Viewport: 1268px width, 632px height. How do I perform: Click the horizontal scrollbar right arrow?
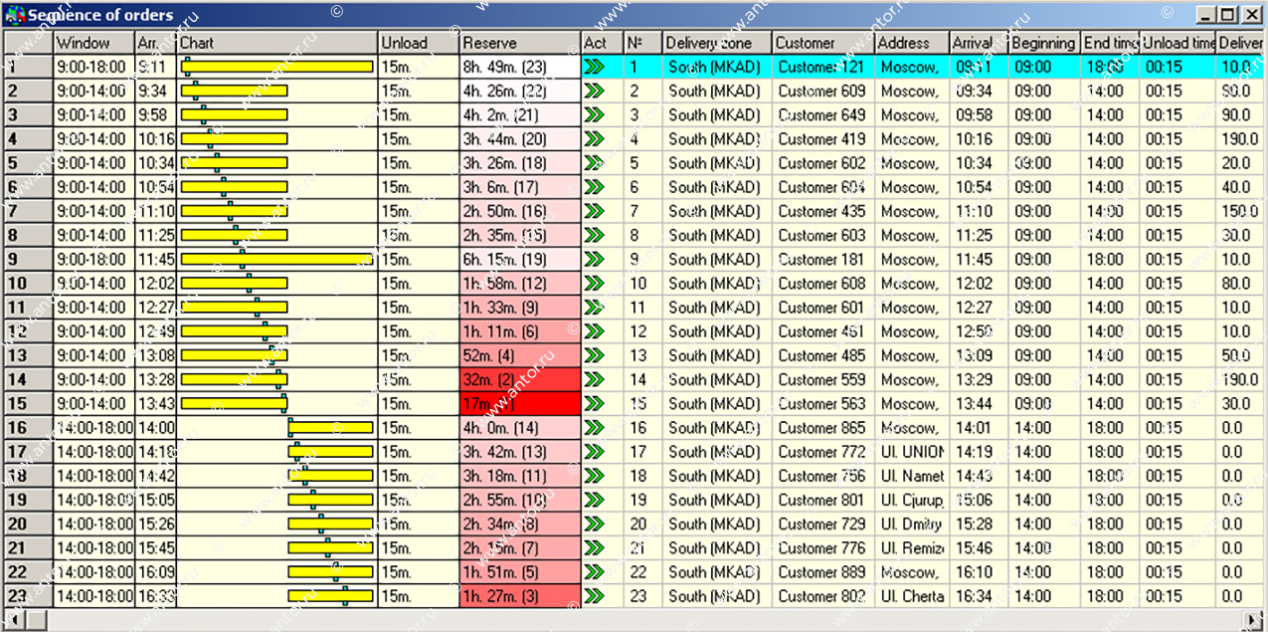[x=1250, y=620]
